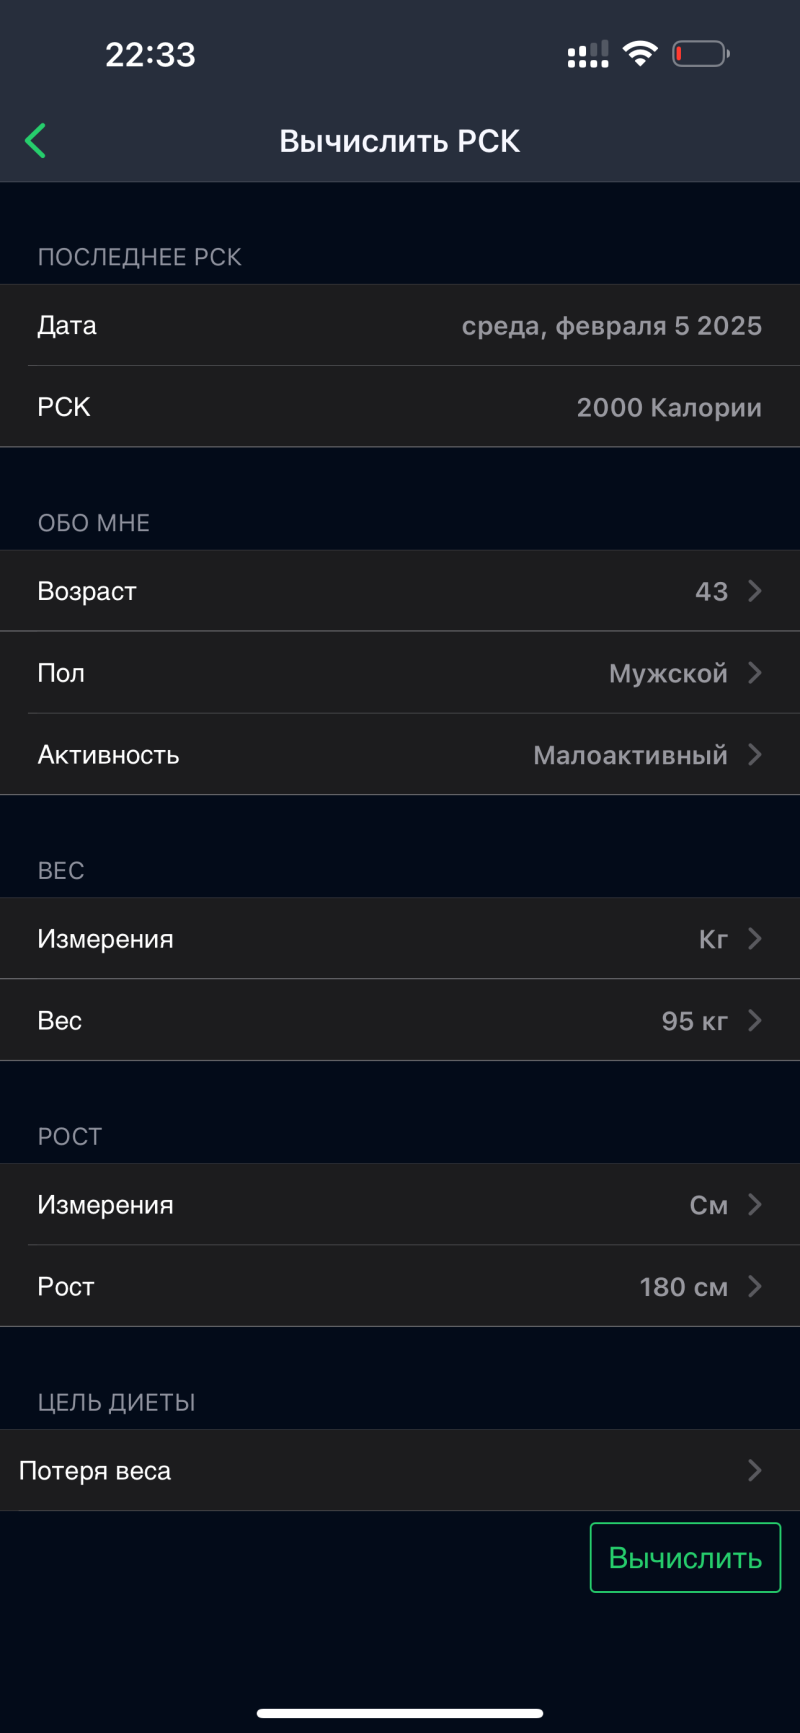
Task: Tap the green back arrow
Action: [36, 141]
